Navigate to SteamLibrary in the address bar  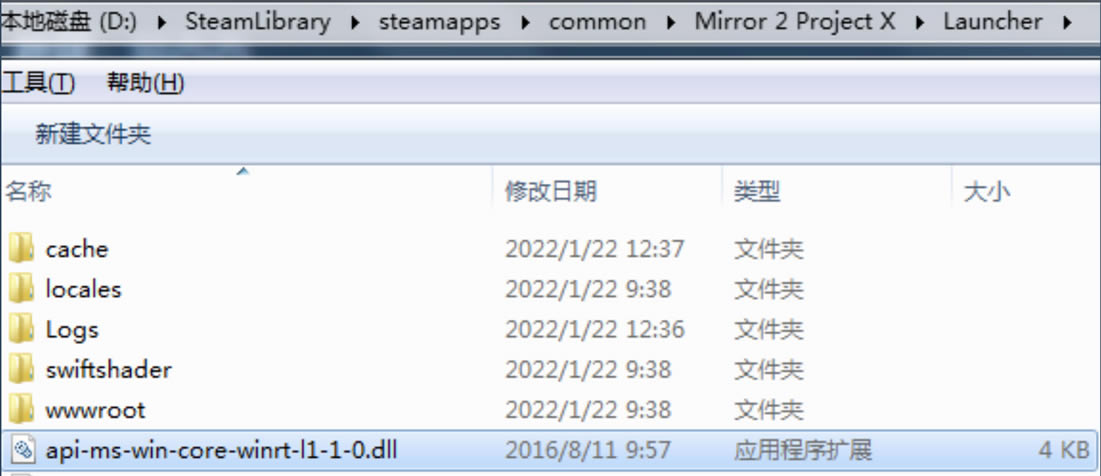(258, 22)
